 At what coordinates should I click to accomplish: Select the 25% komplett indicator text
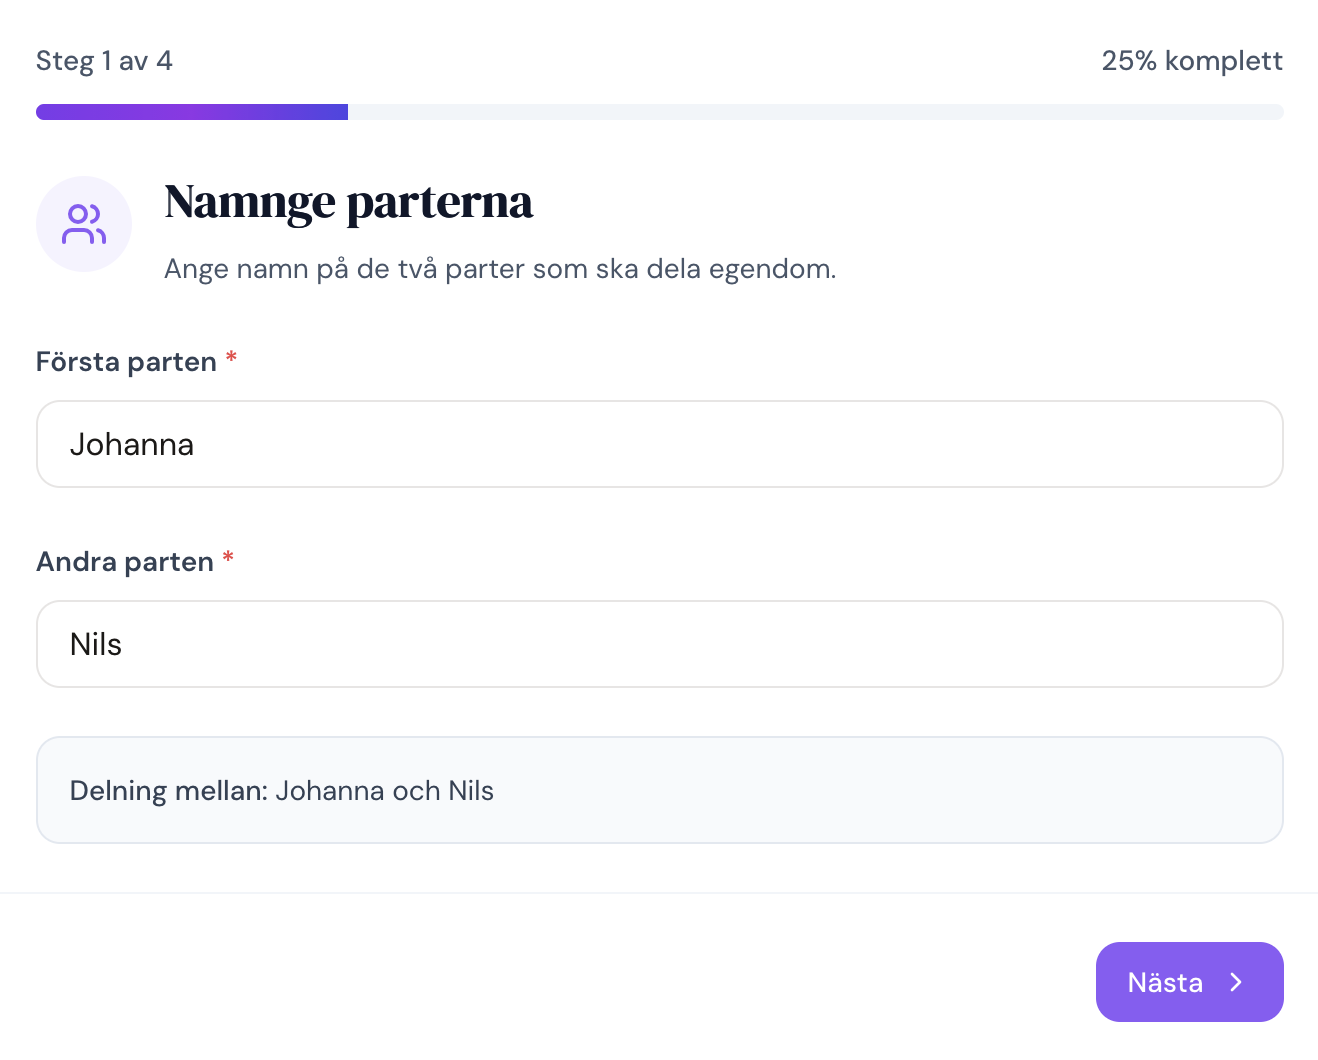pyautogui.click(x=1192, y=61)
